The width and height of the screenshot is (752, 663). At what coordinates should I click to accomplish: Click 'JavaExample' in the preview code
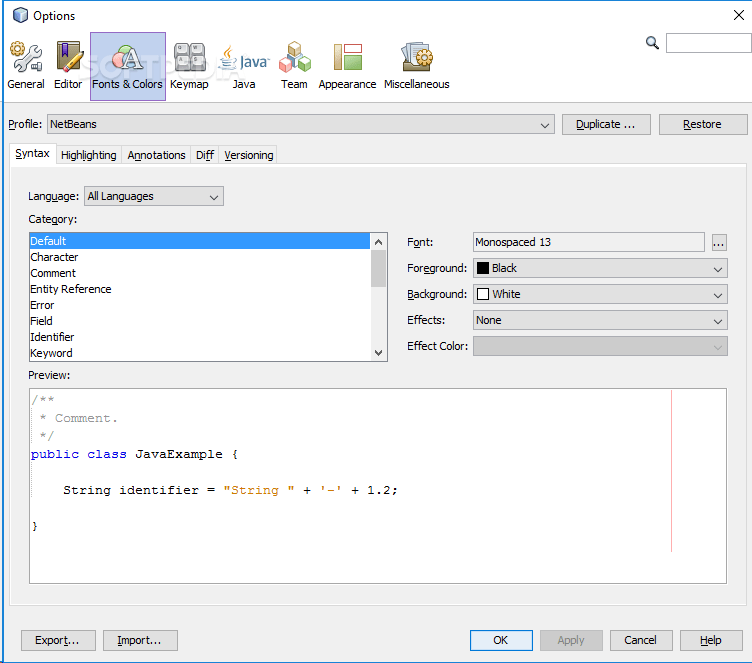(x=179, y=454)
